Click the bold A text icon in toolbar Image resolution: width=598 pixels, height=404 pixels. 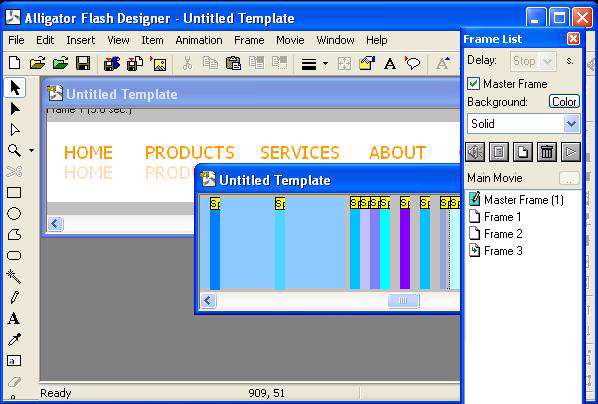click(390, 64)
